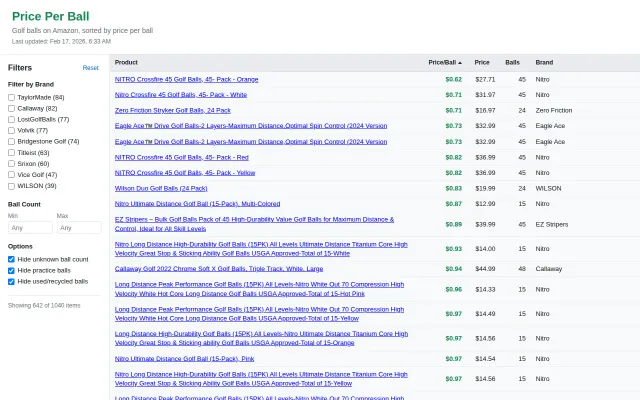Screen dimensions: 640x400
Task: Click the Zero Friction brand cell
Action: click(x=554, y=111)
